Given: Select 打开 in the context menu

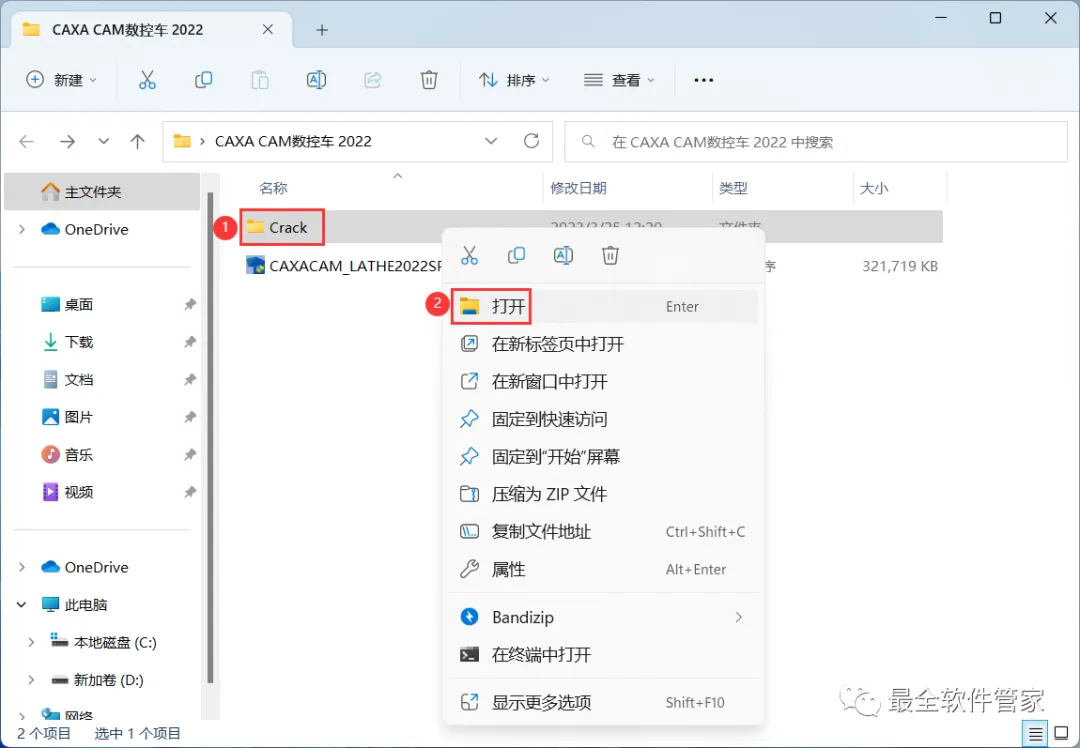Looking at the screenshot, I should click(x=603, y=307).
